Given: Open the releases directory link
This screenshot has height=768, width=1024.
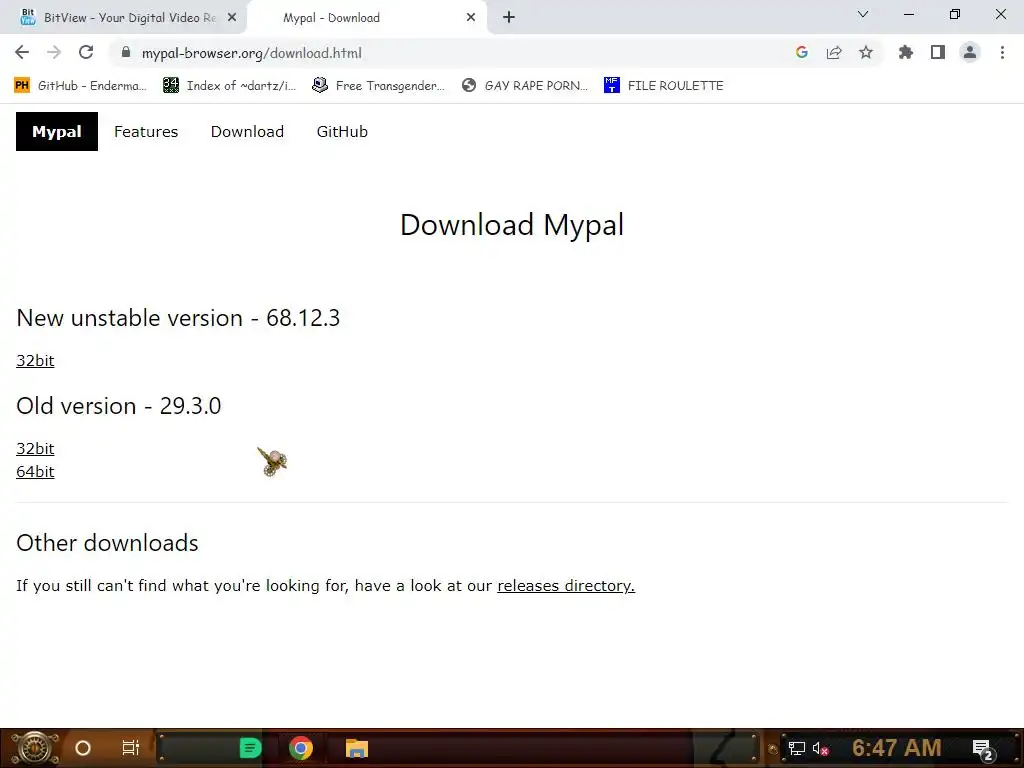Looking at the screenshot, I should pyautogui.click(x=566, y=585).
